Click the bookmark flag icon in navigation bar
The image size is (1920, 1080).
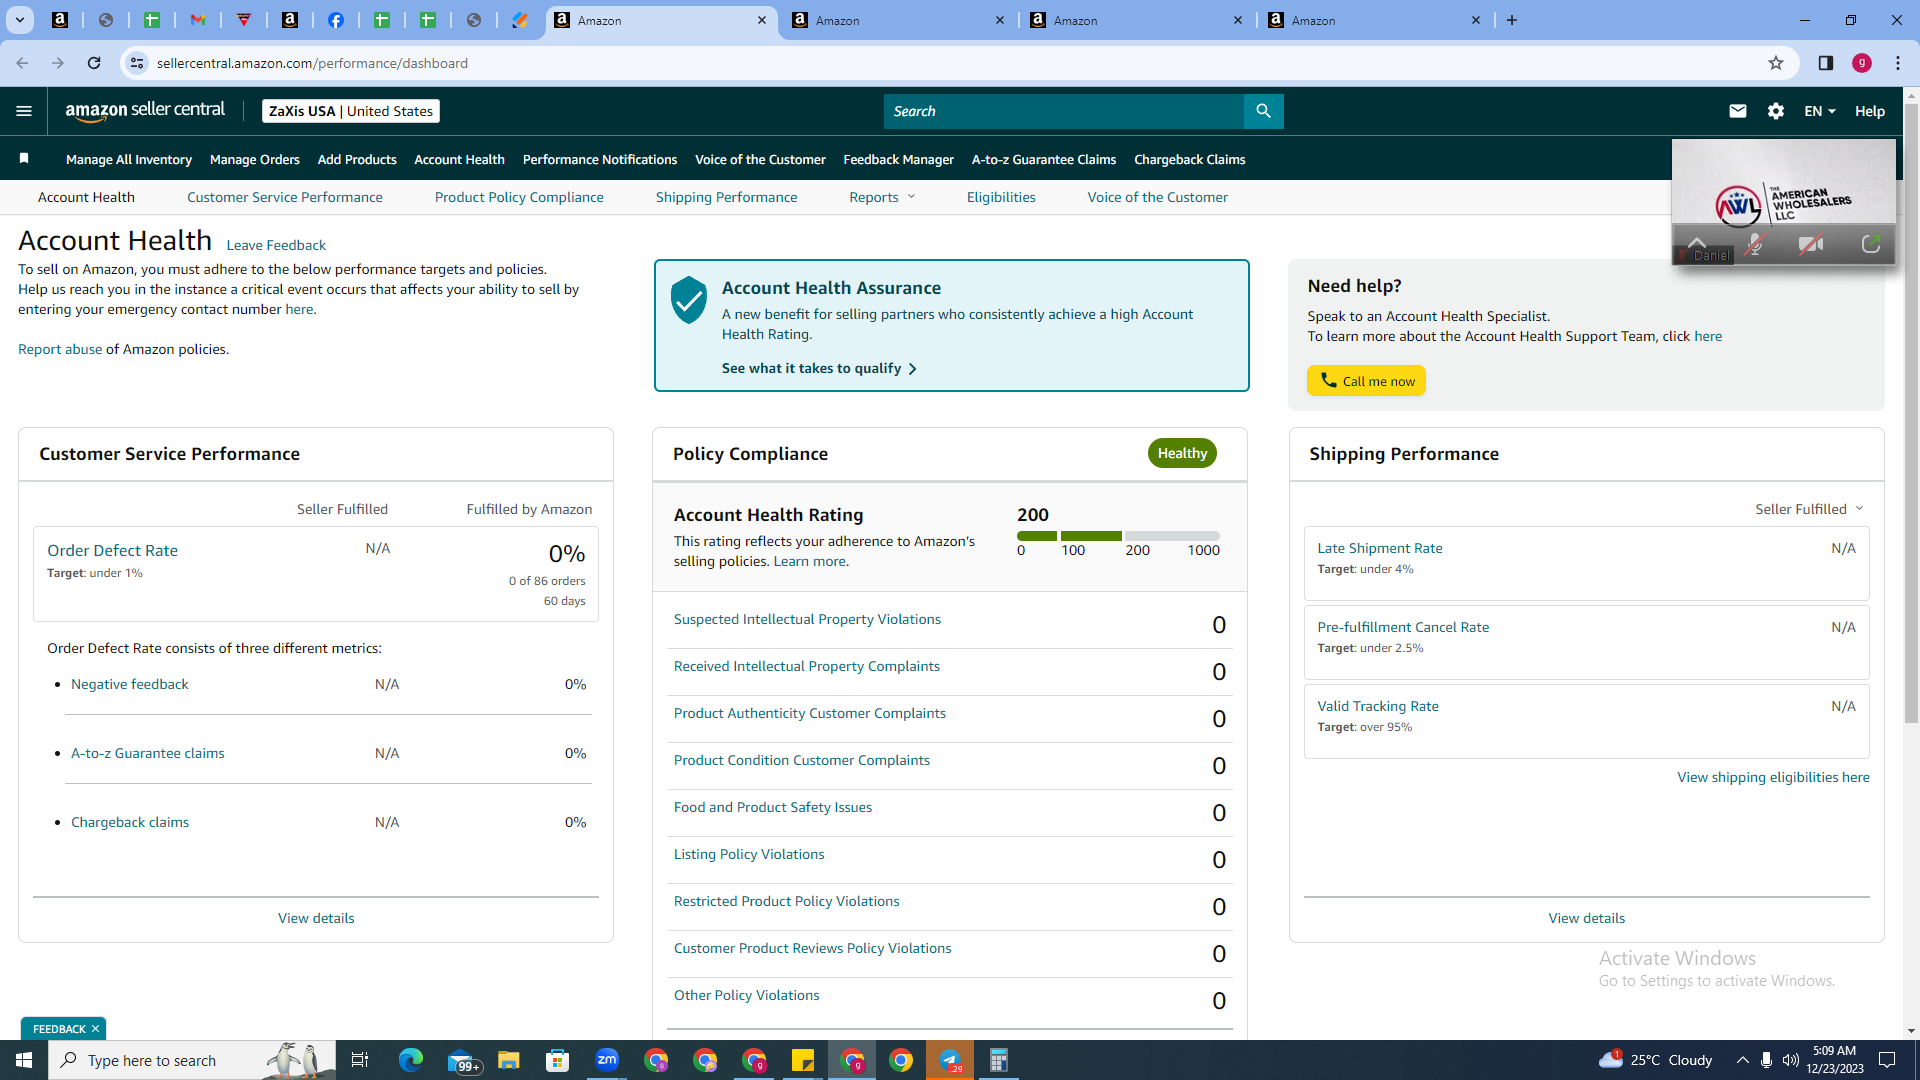[24, 158]
